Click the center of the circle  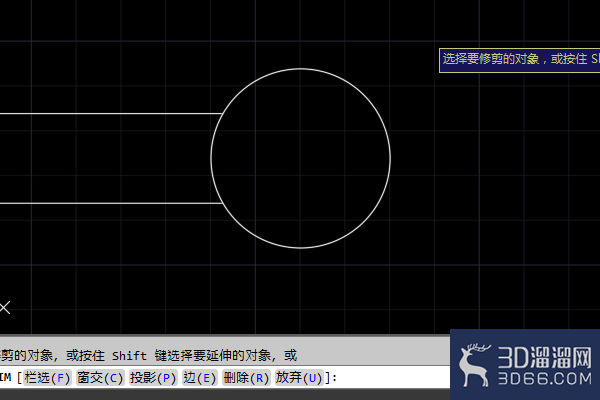tap(300, 158)
